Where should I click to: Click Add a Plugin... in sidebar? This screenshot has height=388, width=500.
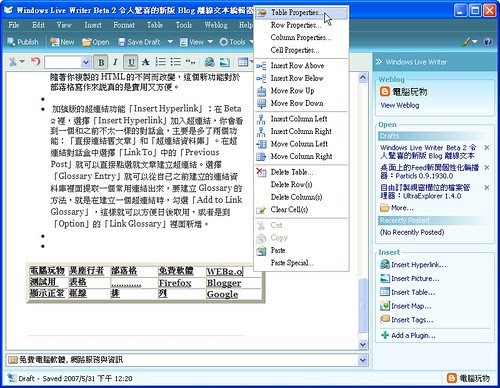click(x=408, y=335)
